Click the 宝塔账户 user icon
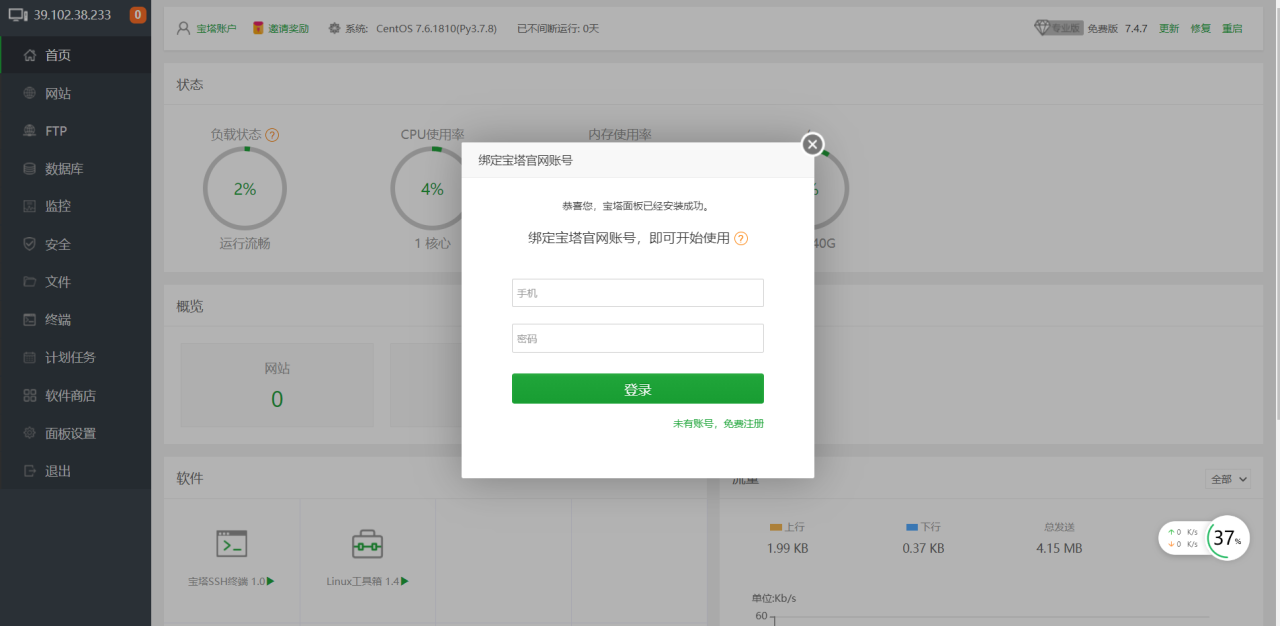Image resolution: width=1280 pixels, height=626 pixels. [183, 28]
